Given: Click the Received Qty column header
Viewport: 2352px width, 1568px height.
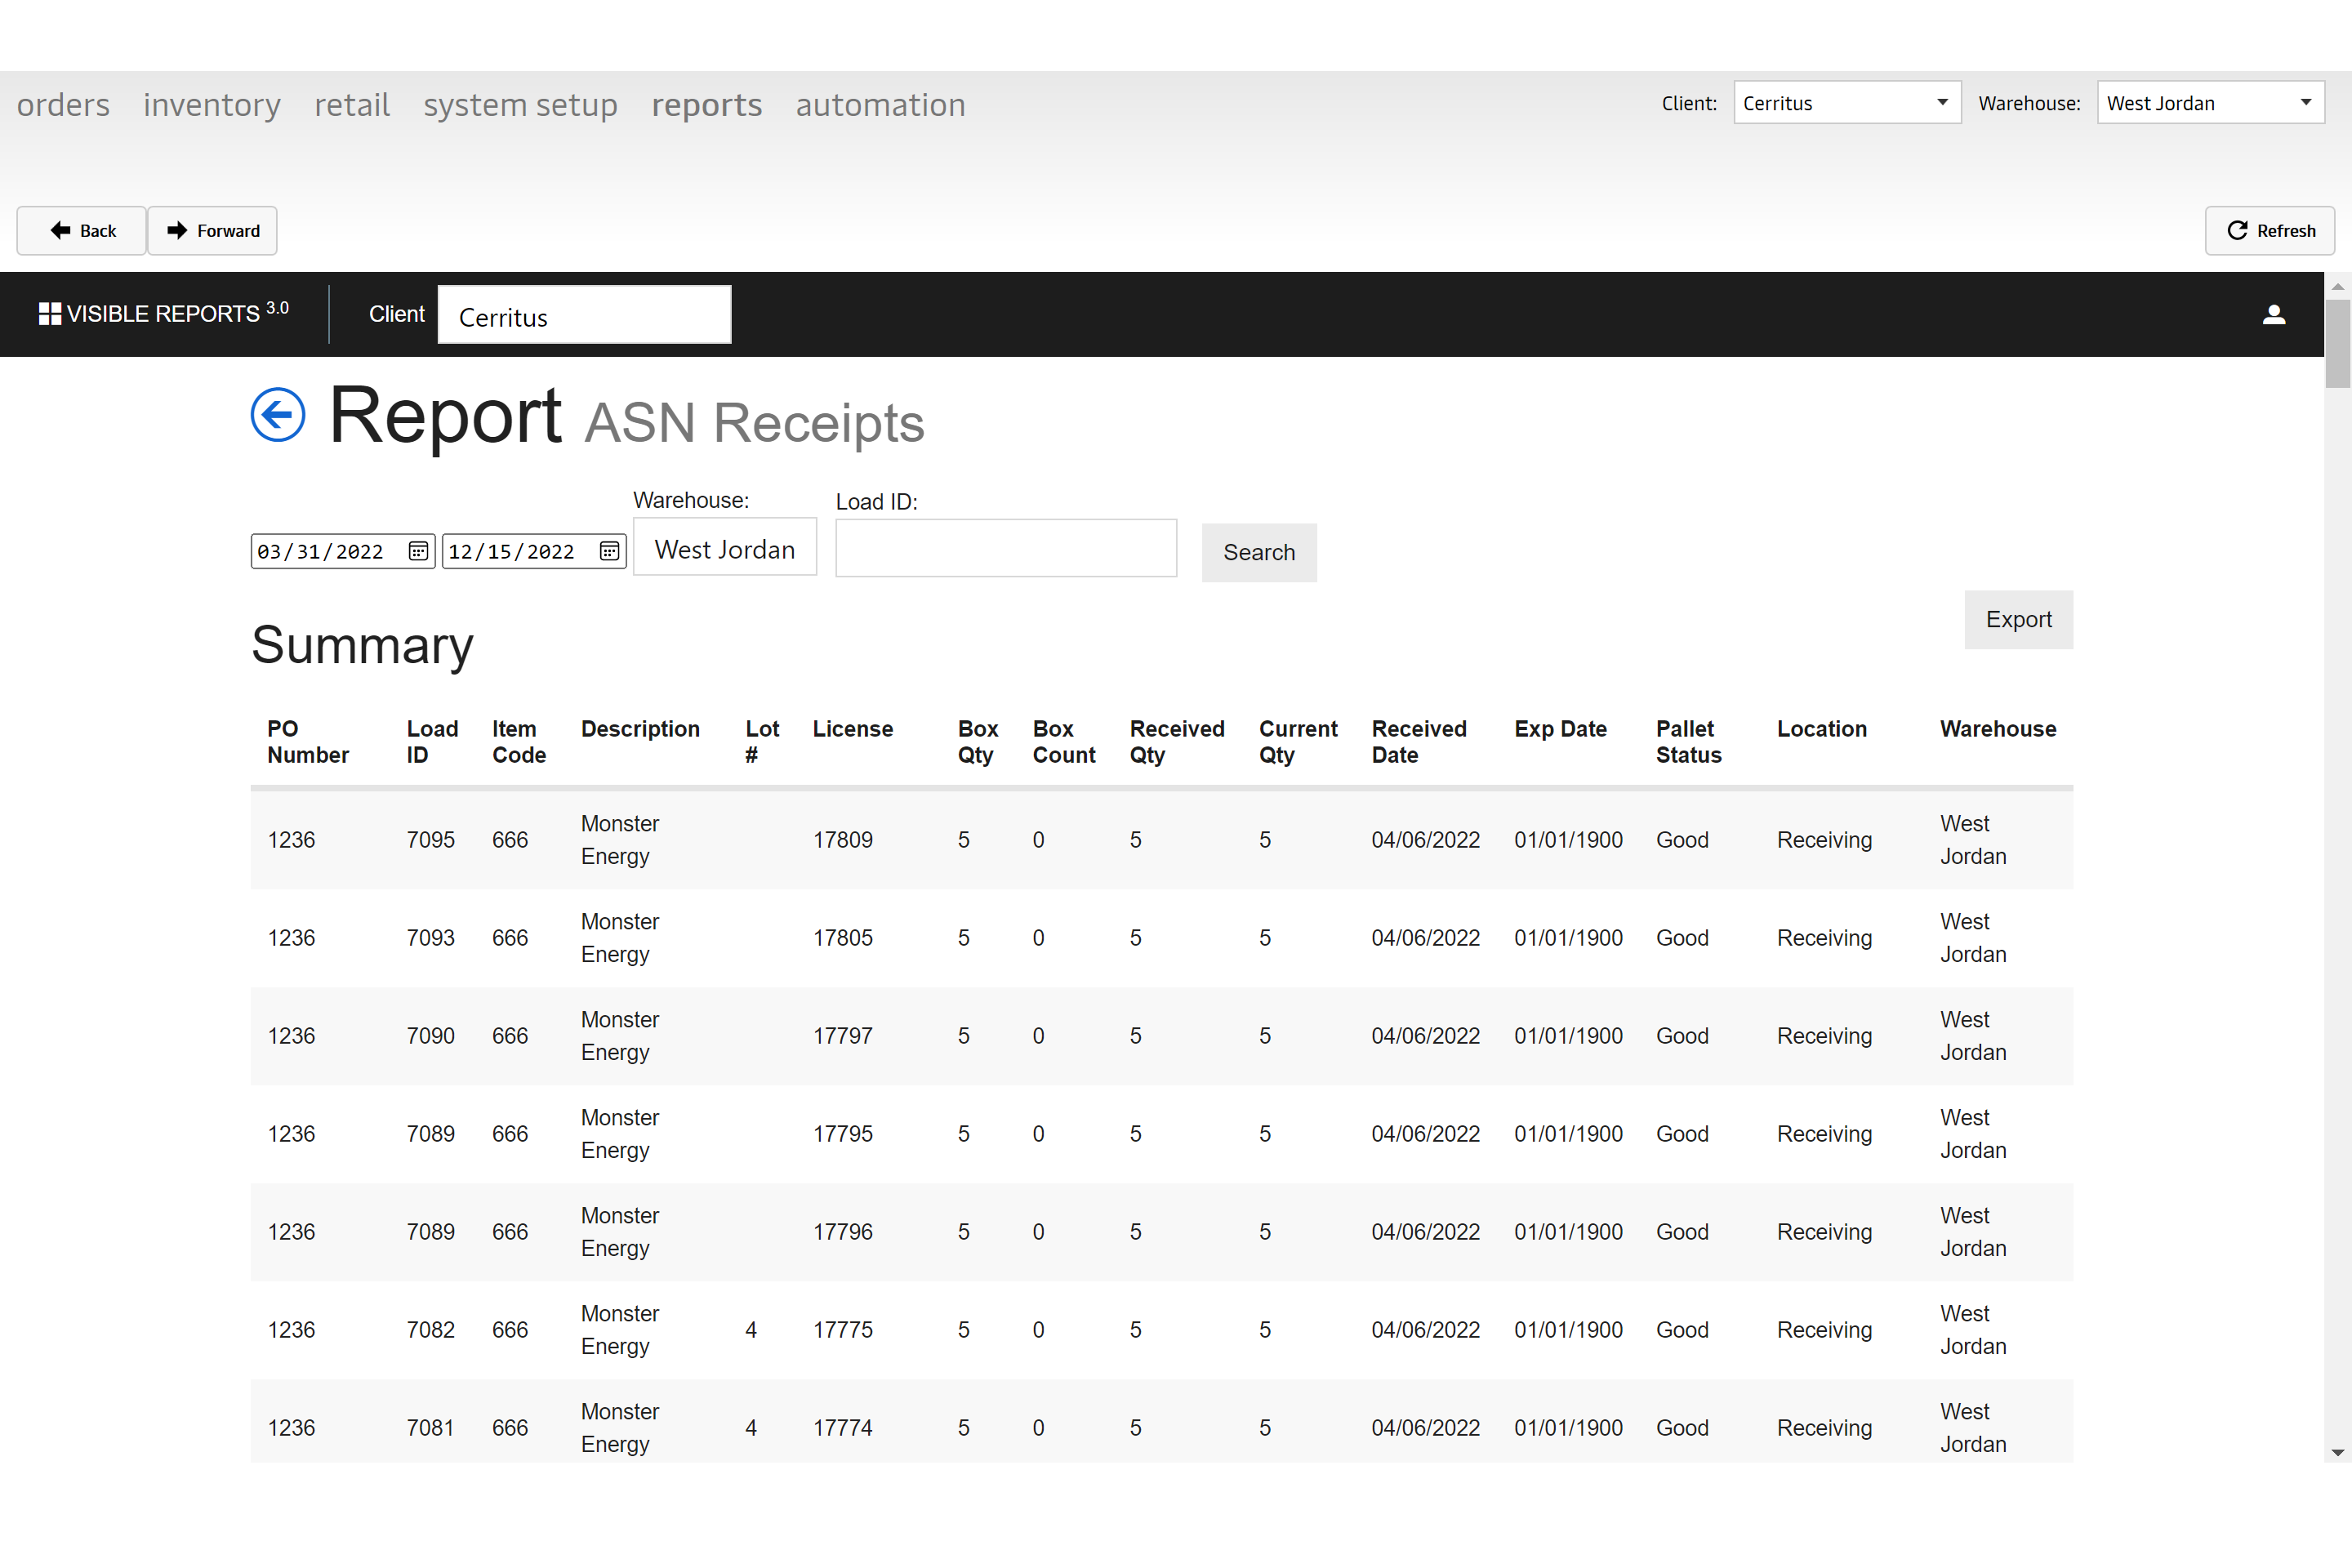Looking at the screenshot, I should coord(1177,742).
